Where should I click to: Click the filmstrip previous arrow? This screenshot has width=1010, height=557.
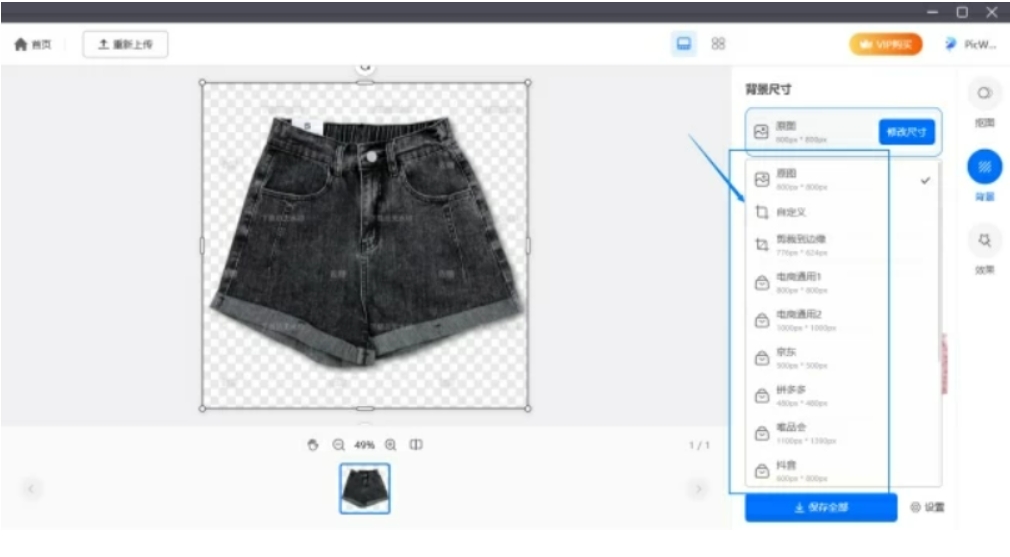[x=31, y=489]
